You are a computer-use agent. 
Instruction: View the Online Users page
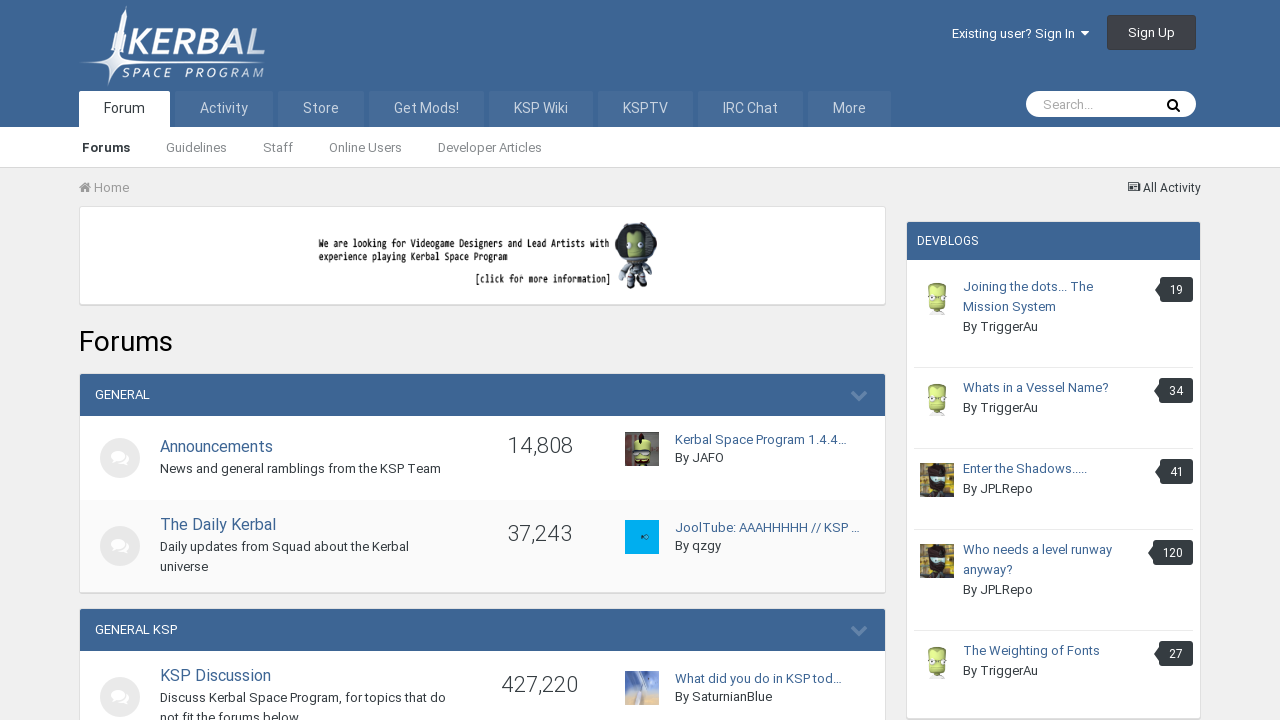(x=365, y=148)
